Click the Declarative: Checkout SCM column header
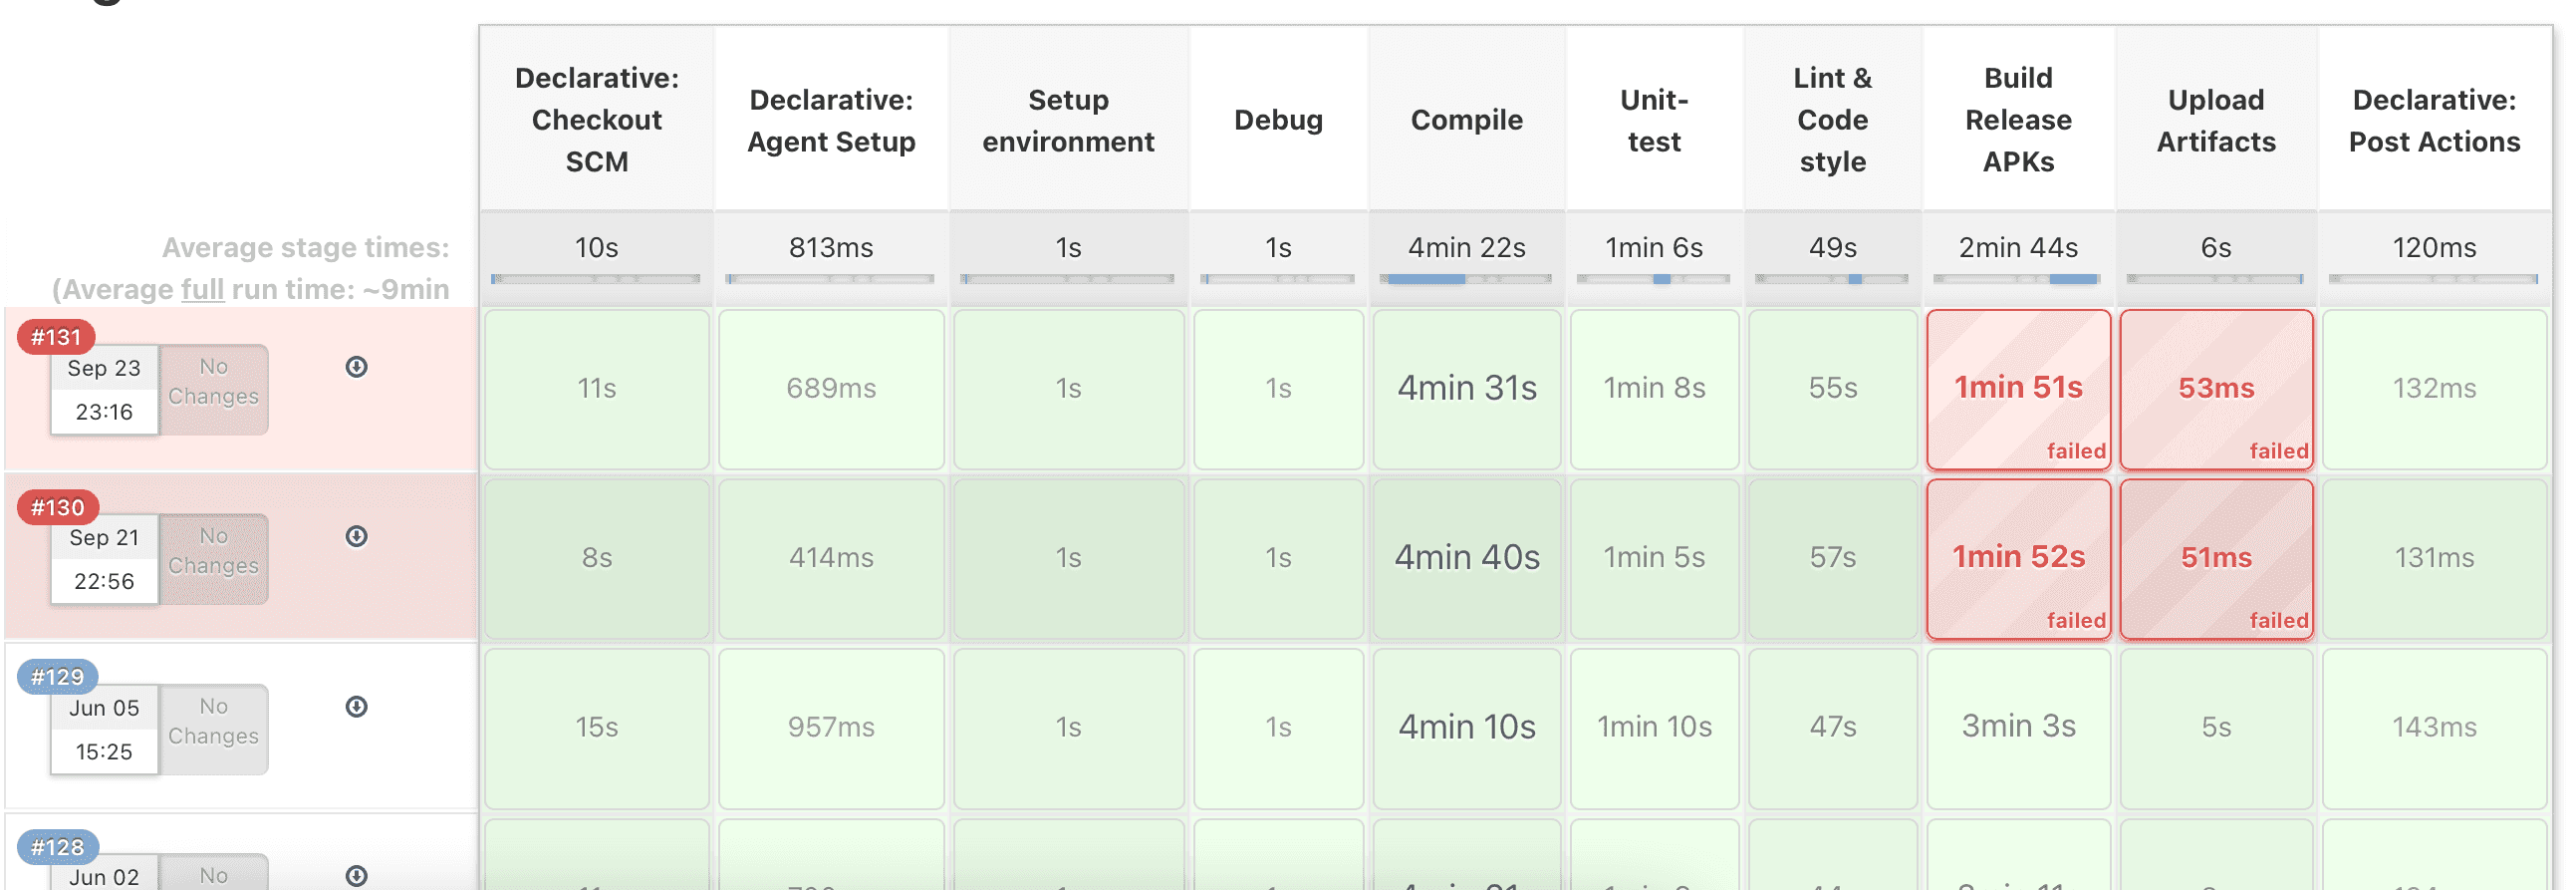Viewport: 2576px width, 890px height. pyautogui.click(x=597, y=120)
